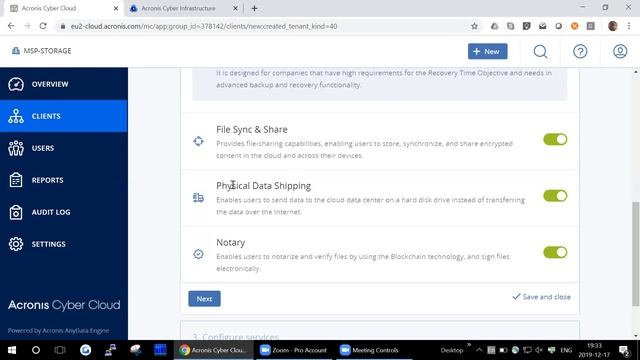640x360 pixels.
Task: Open Settings in the sidebar
Action: 64,244
